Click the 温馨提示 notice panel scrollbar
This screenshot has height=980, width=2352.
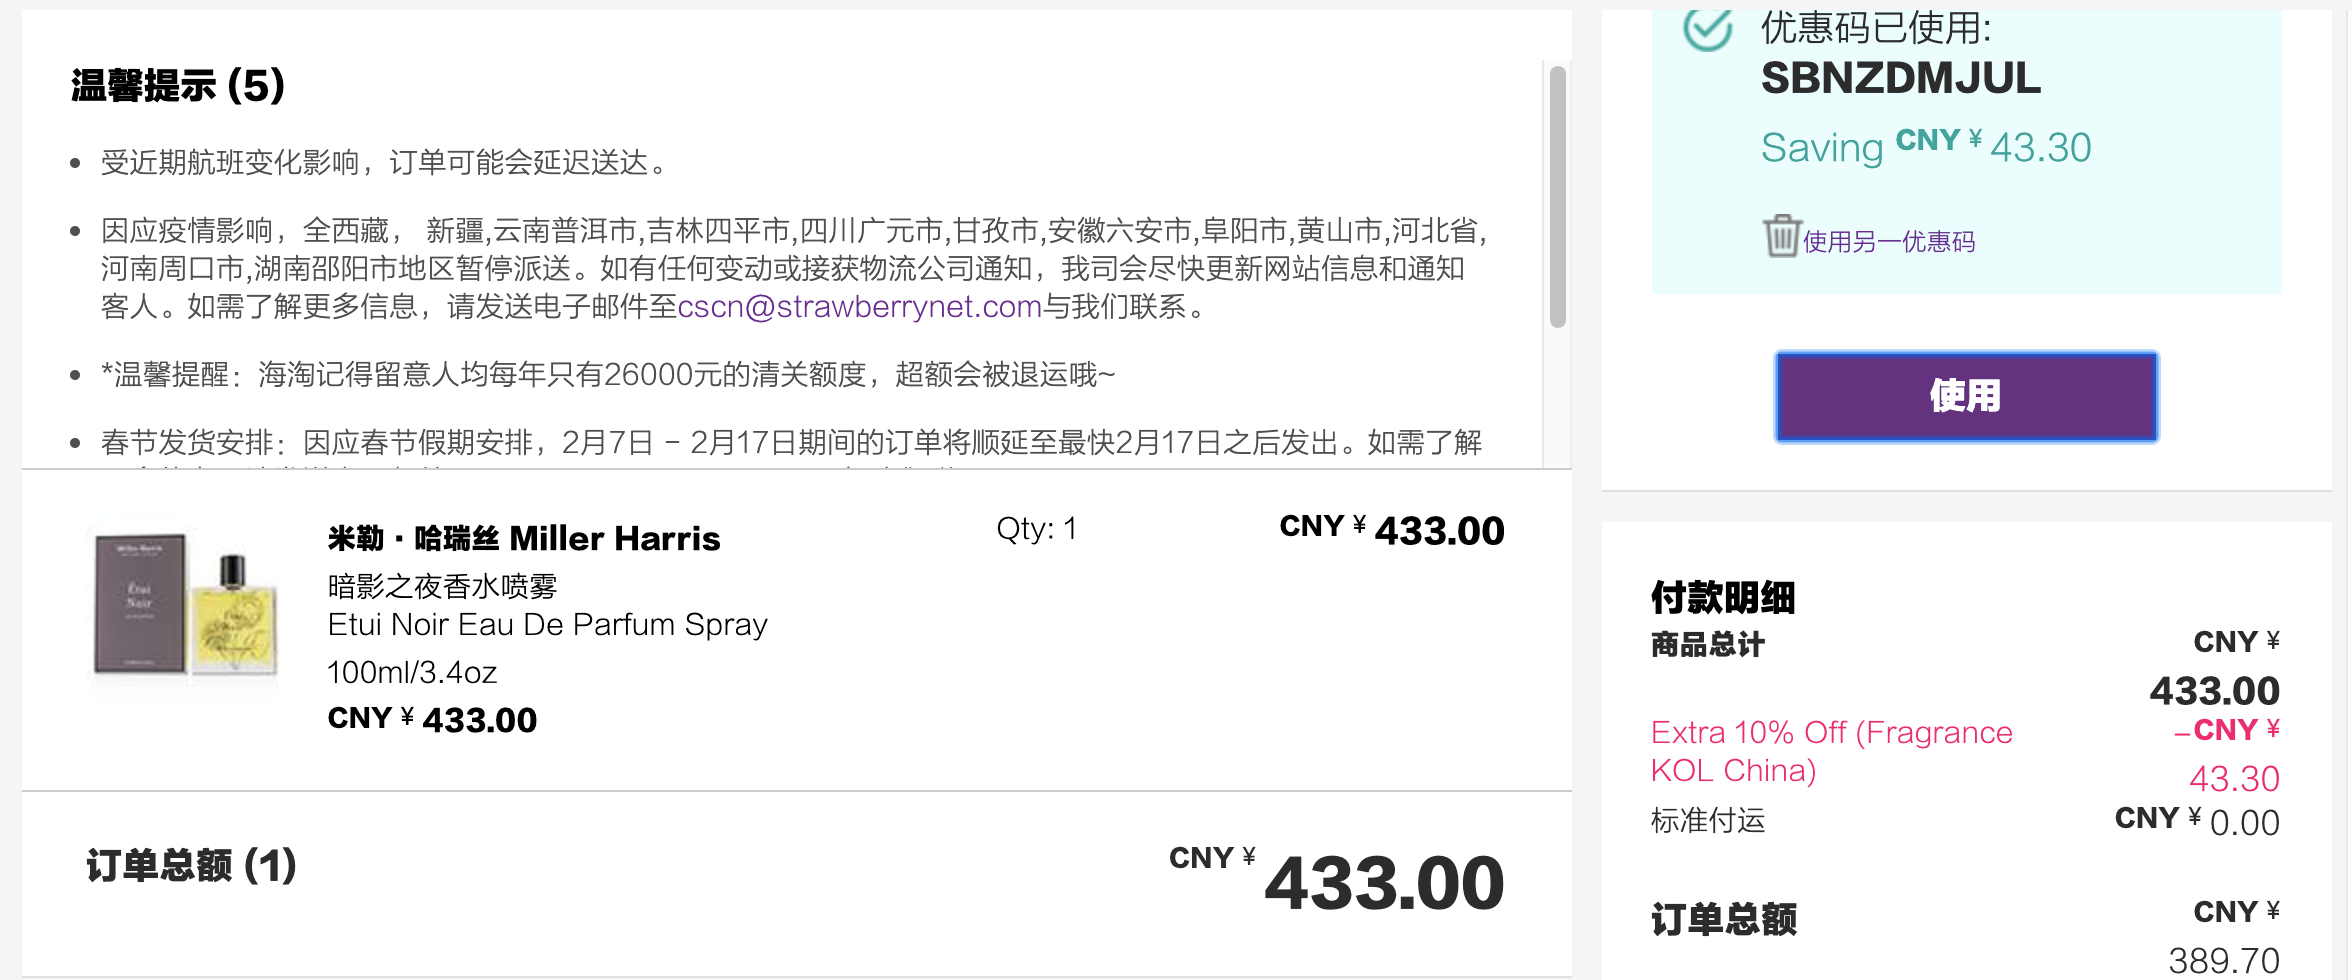click(1557, 196)
